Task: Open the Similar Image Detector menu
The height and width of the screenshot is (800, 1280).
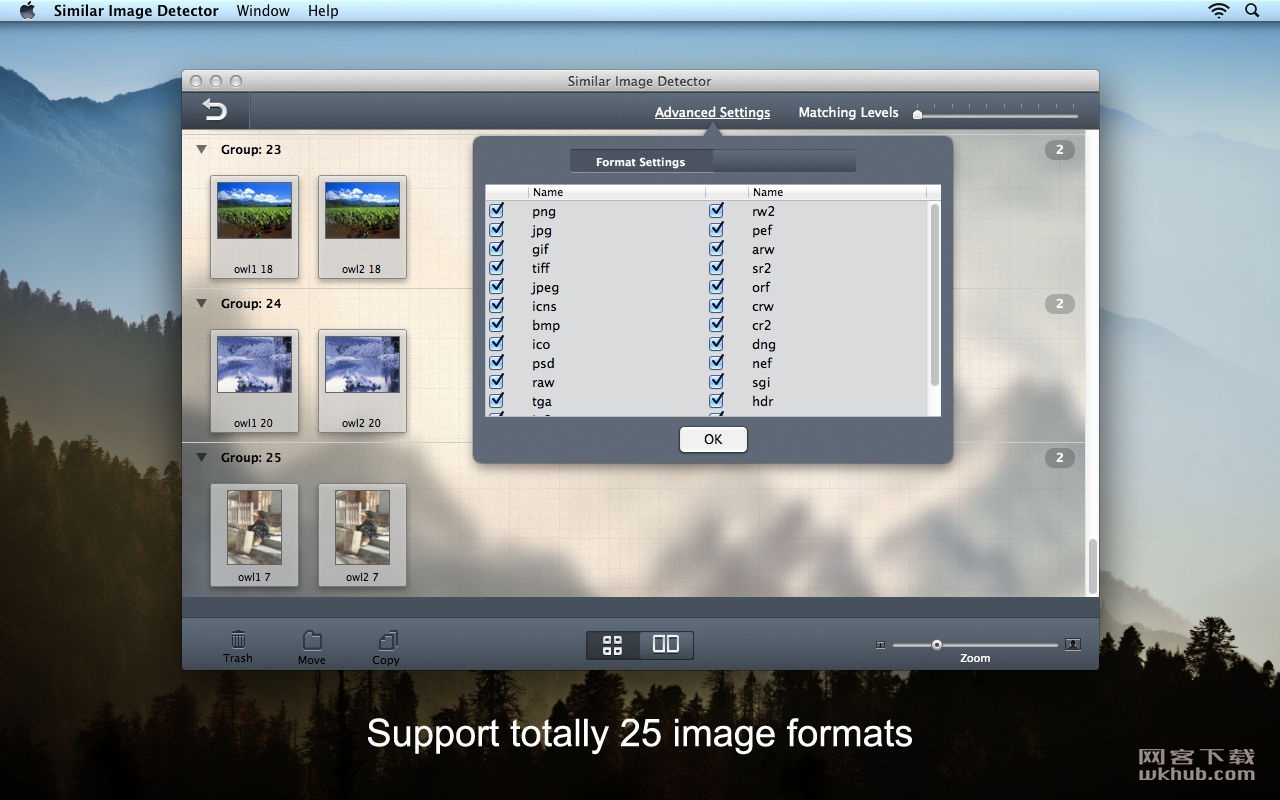Action: pyautogui.click(x=136, y=11)
